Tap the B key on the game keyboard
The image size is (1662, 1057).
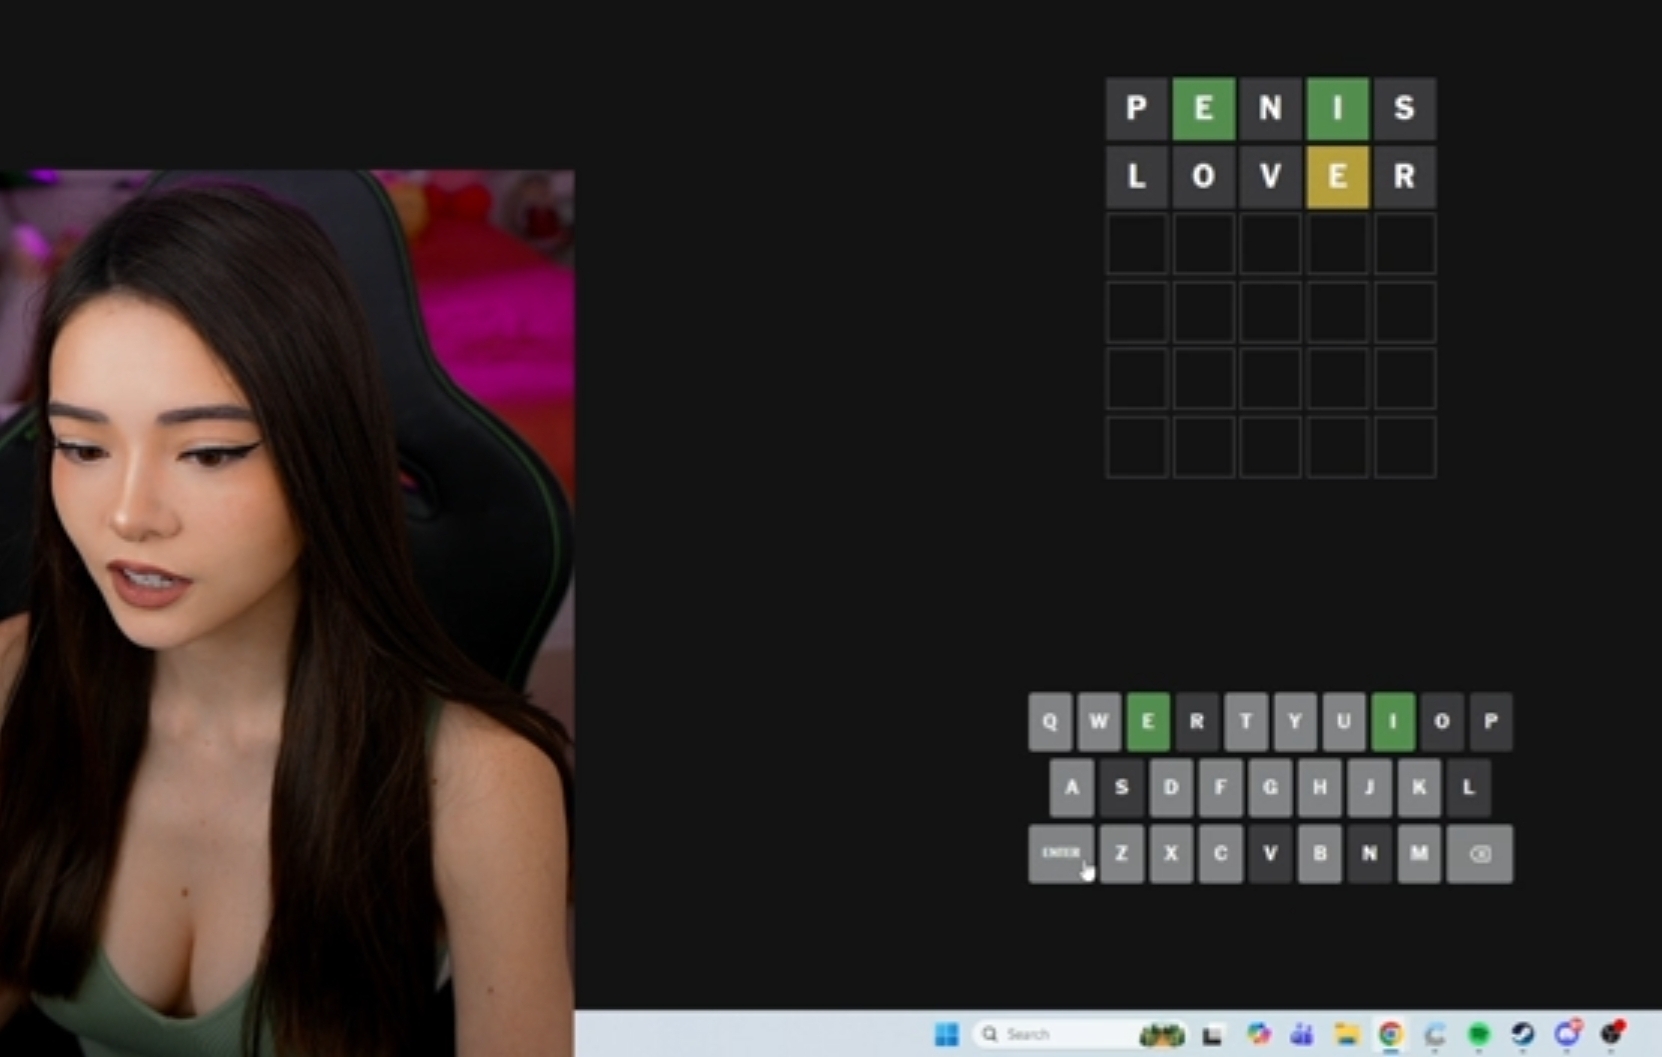pos(1320,854)
